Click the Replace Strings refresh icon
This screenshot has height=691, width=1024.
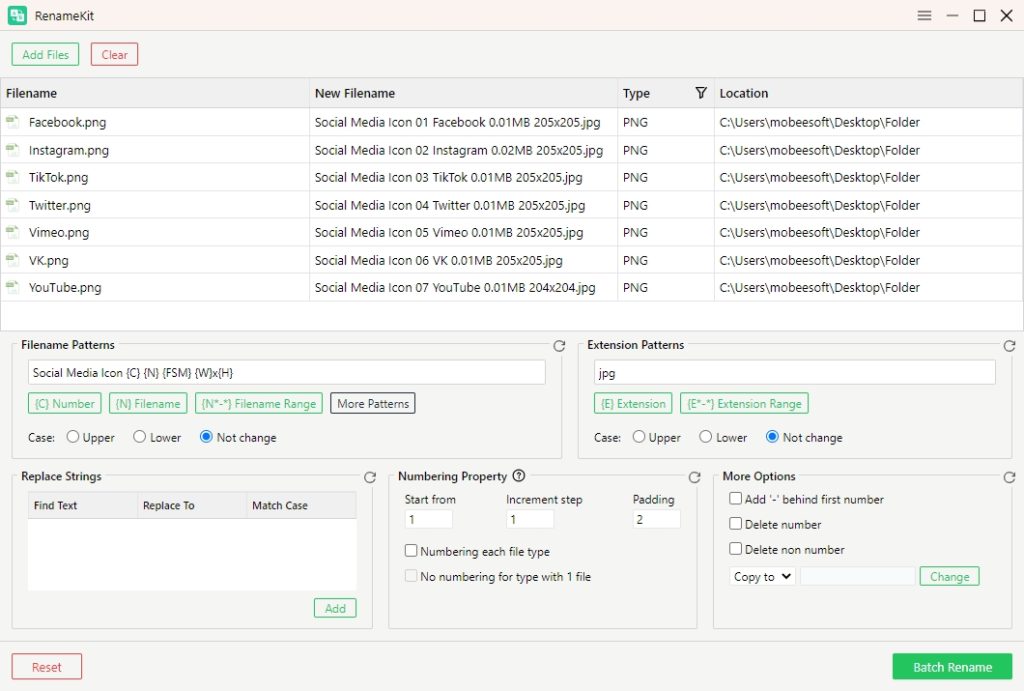coord(370,478)
